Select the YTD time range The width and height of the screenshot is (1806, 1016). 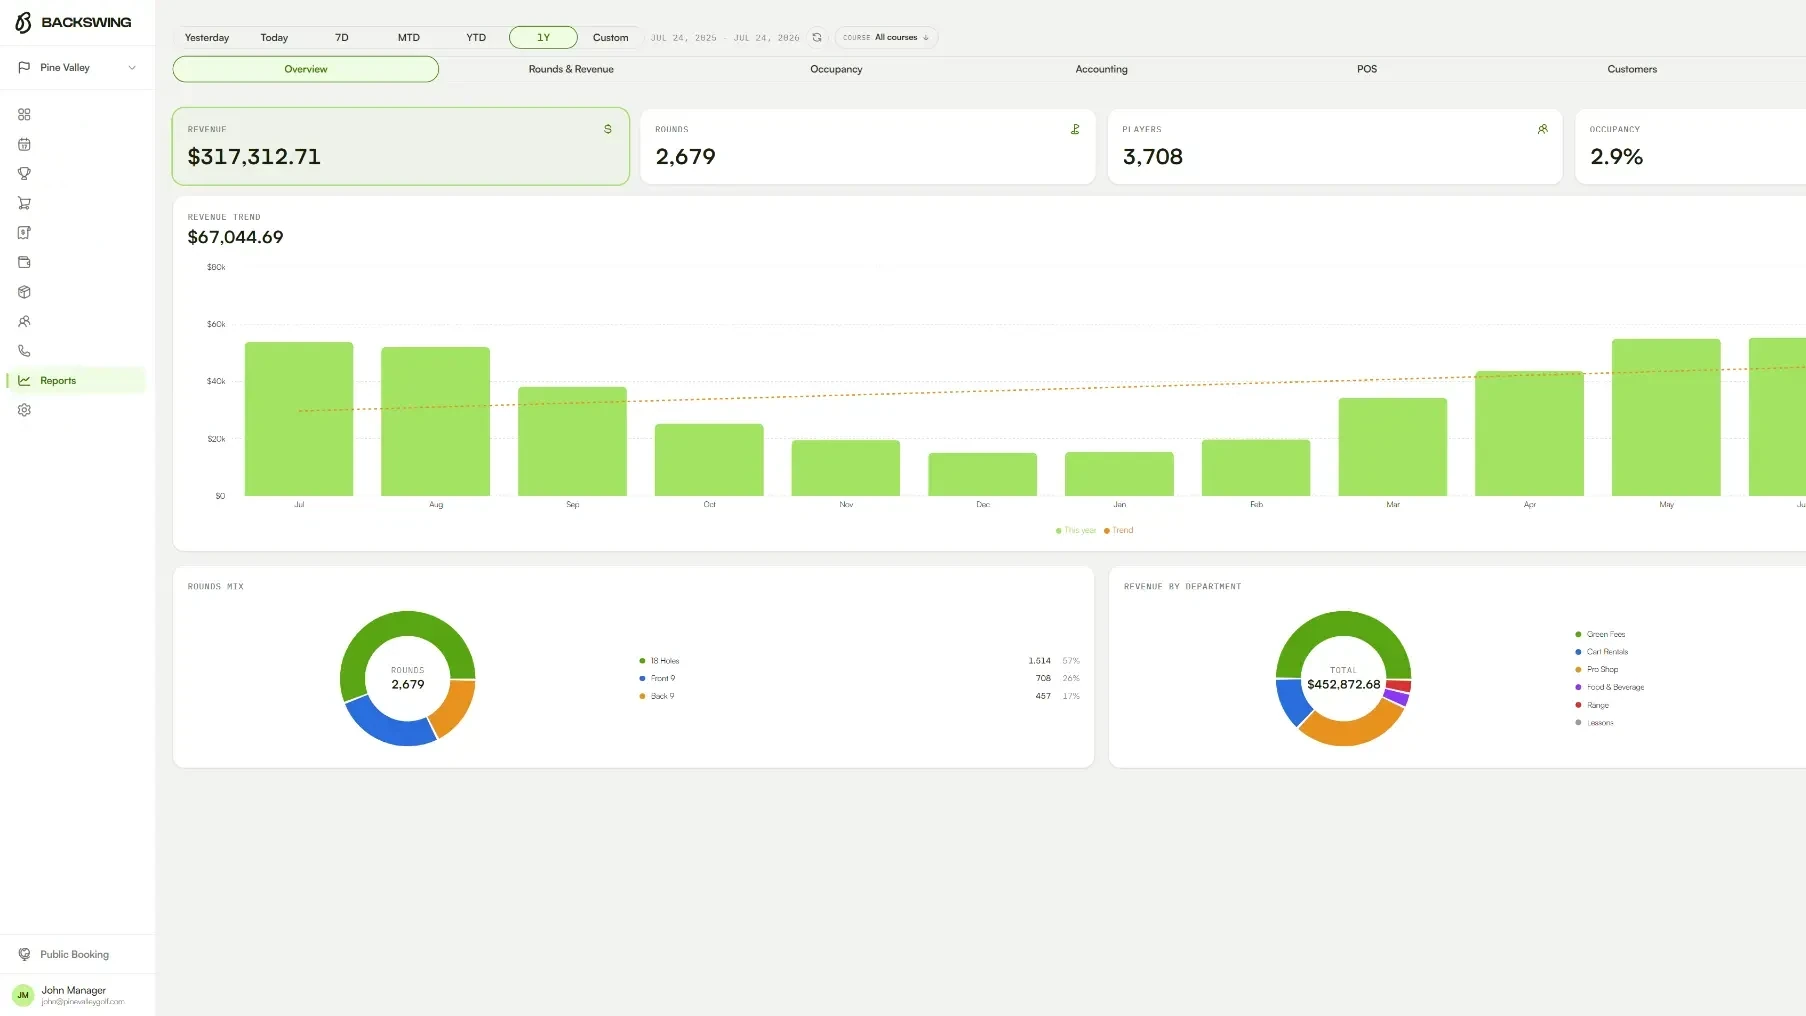pos(476,37)
